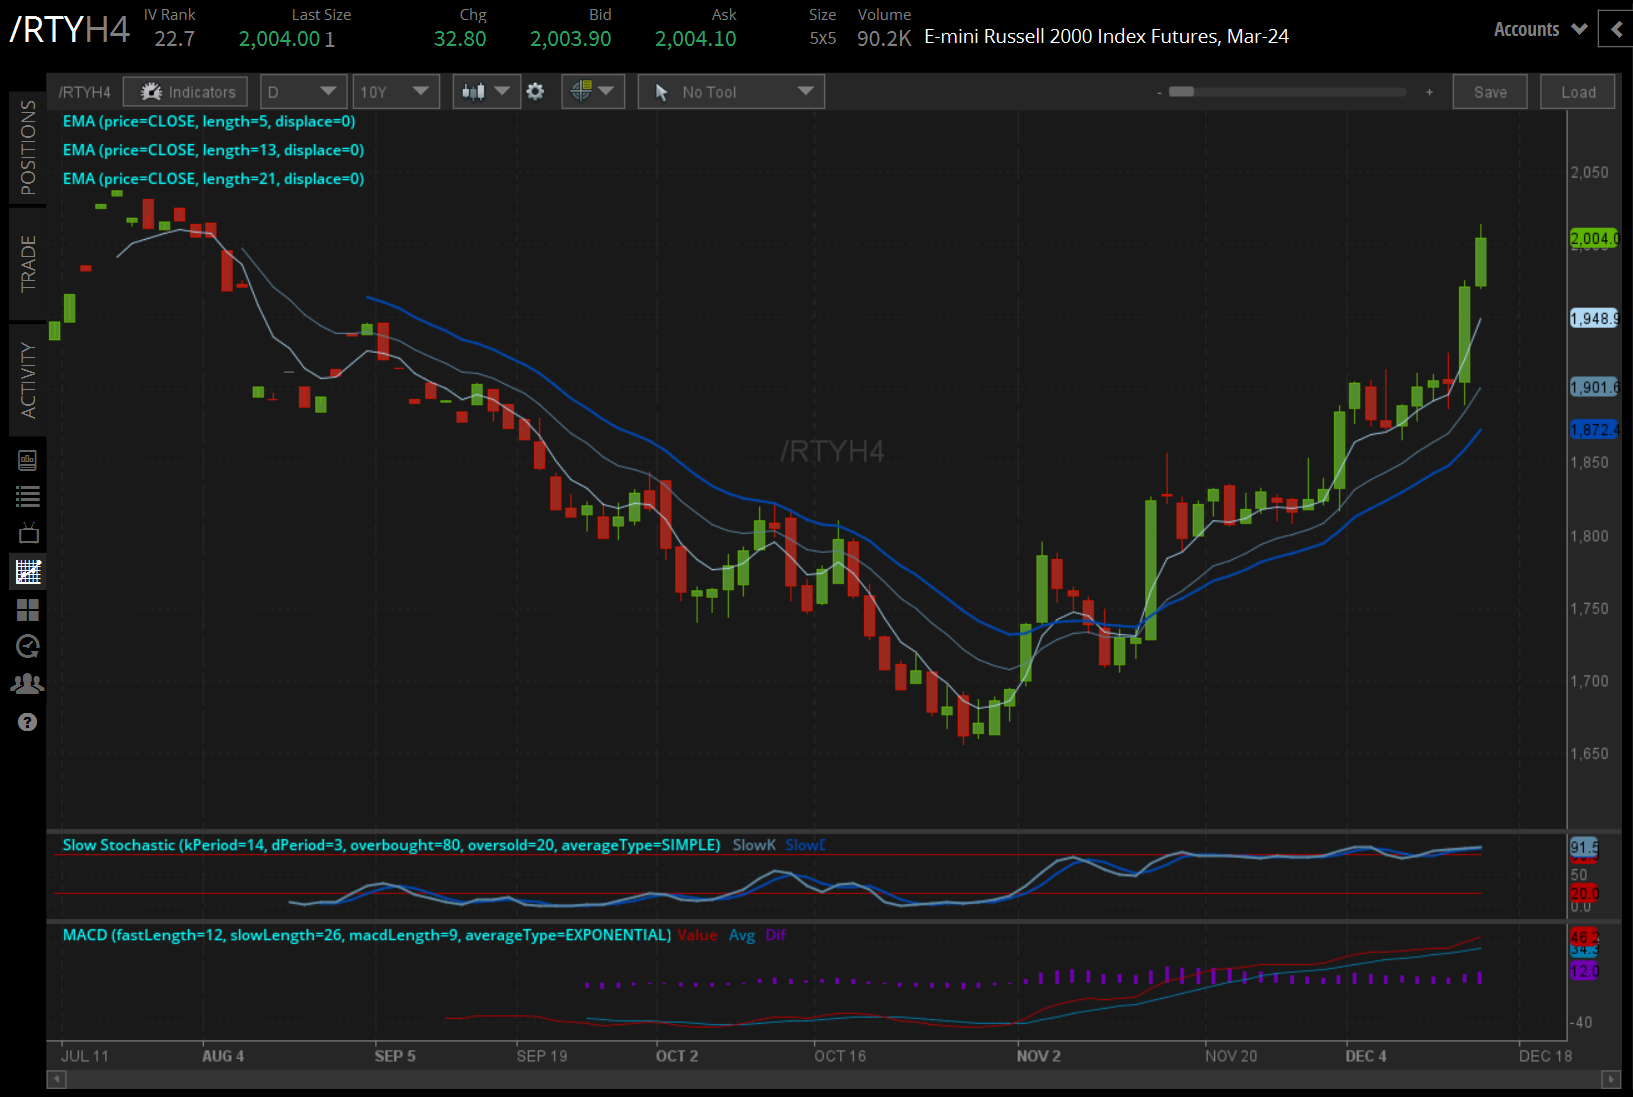Image resolution: width=1633 pixels, height=1097 pixels.
Task: Open the 10Y time range dropdown
Action: (x=395, y=92)
